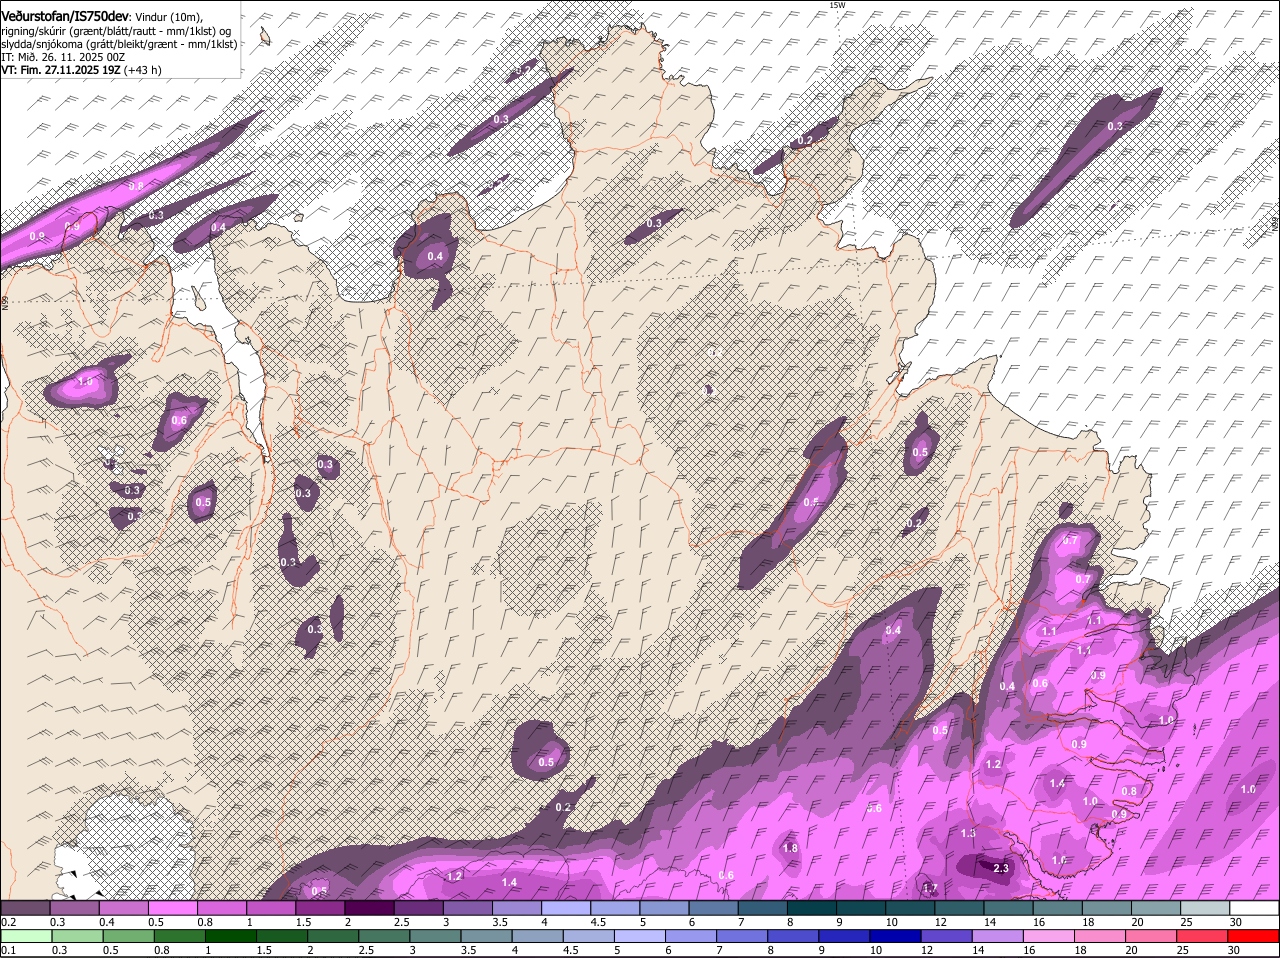Select deep blue bottom swatch between 10 and 12

click(x=896, y=936)
